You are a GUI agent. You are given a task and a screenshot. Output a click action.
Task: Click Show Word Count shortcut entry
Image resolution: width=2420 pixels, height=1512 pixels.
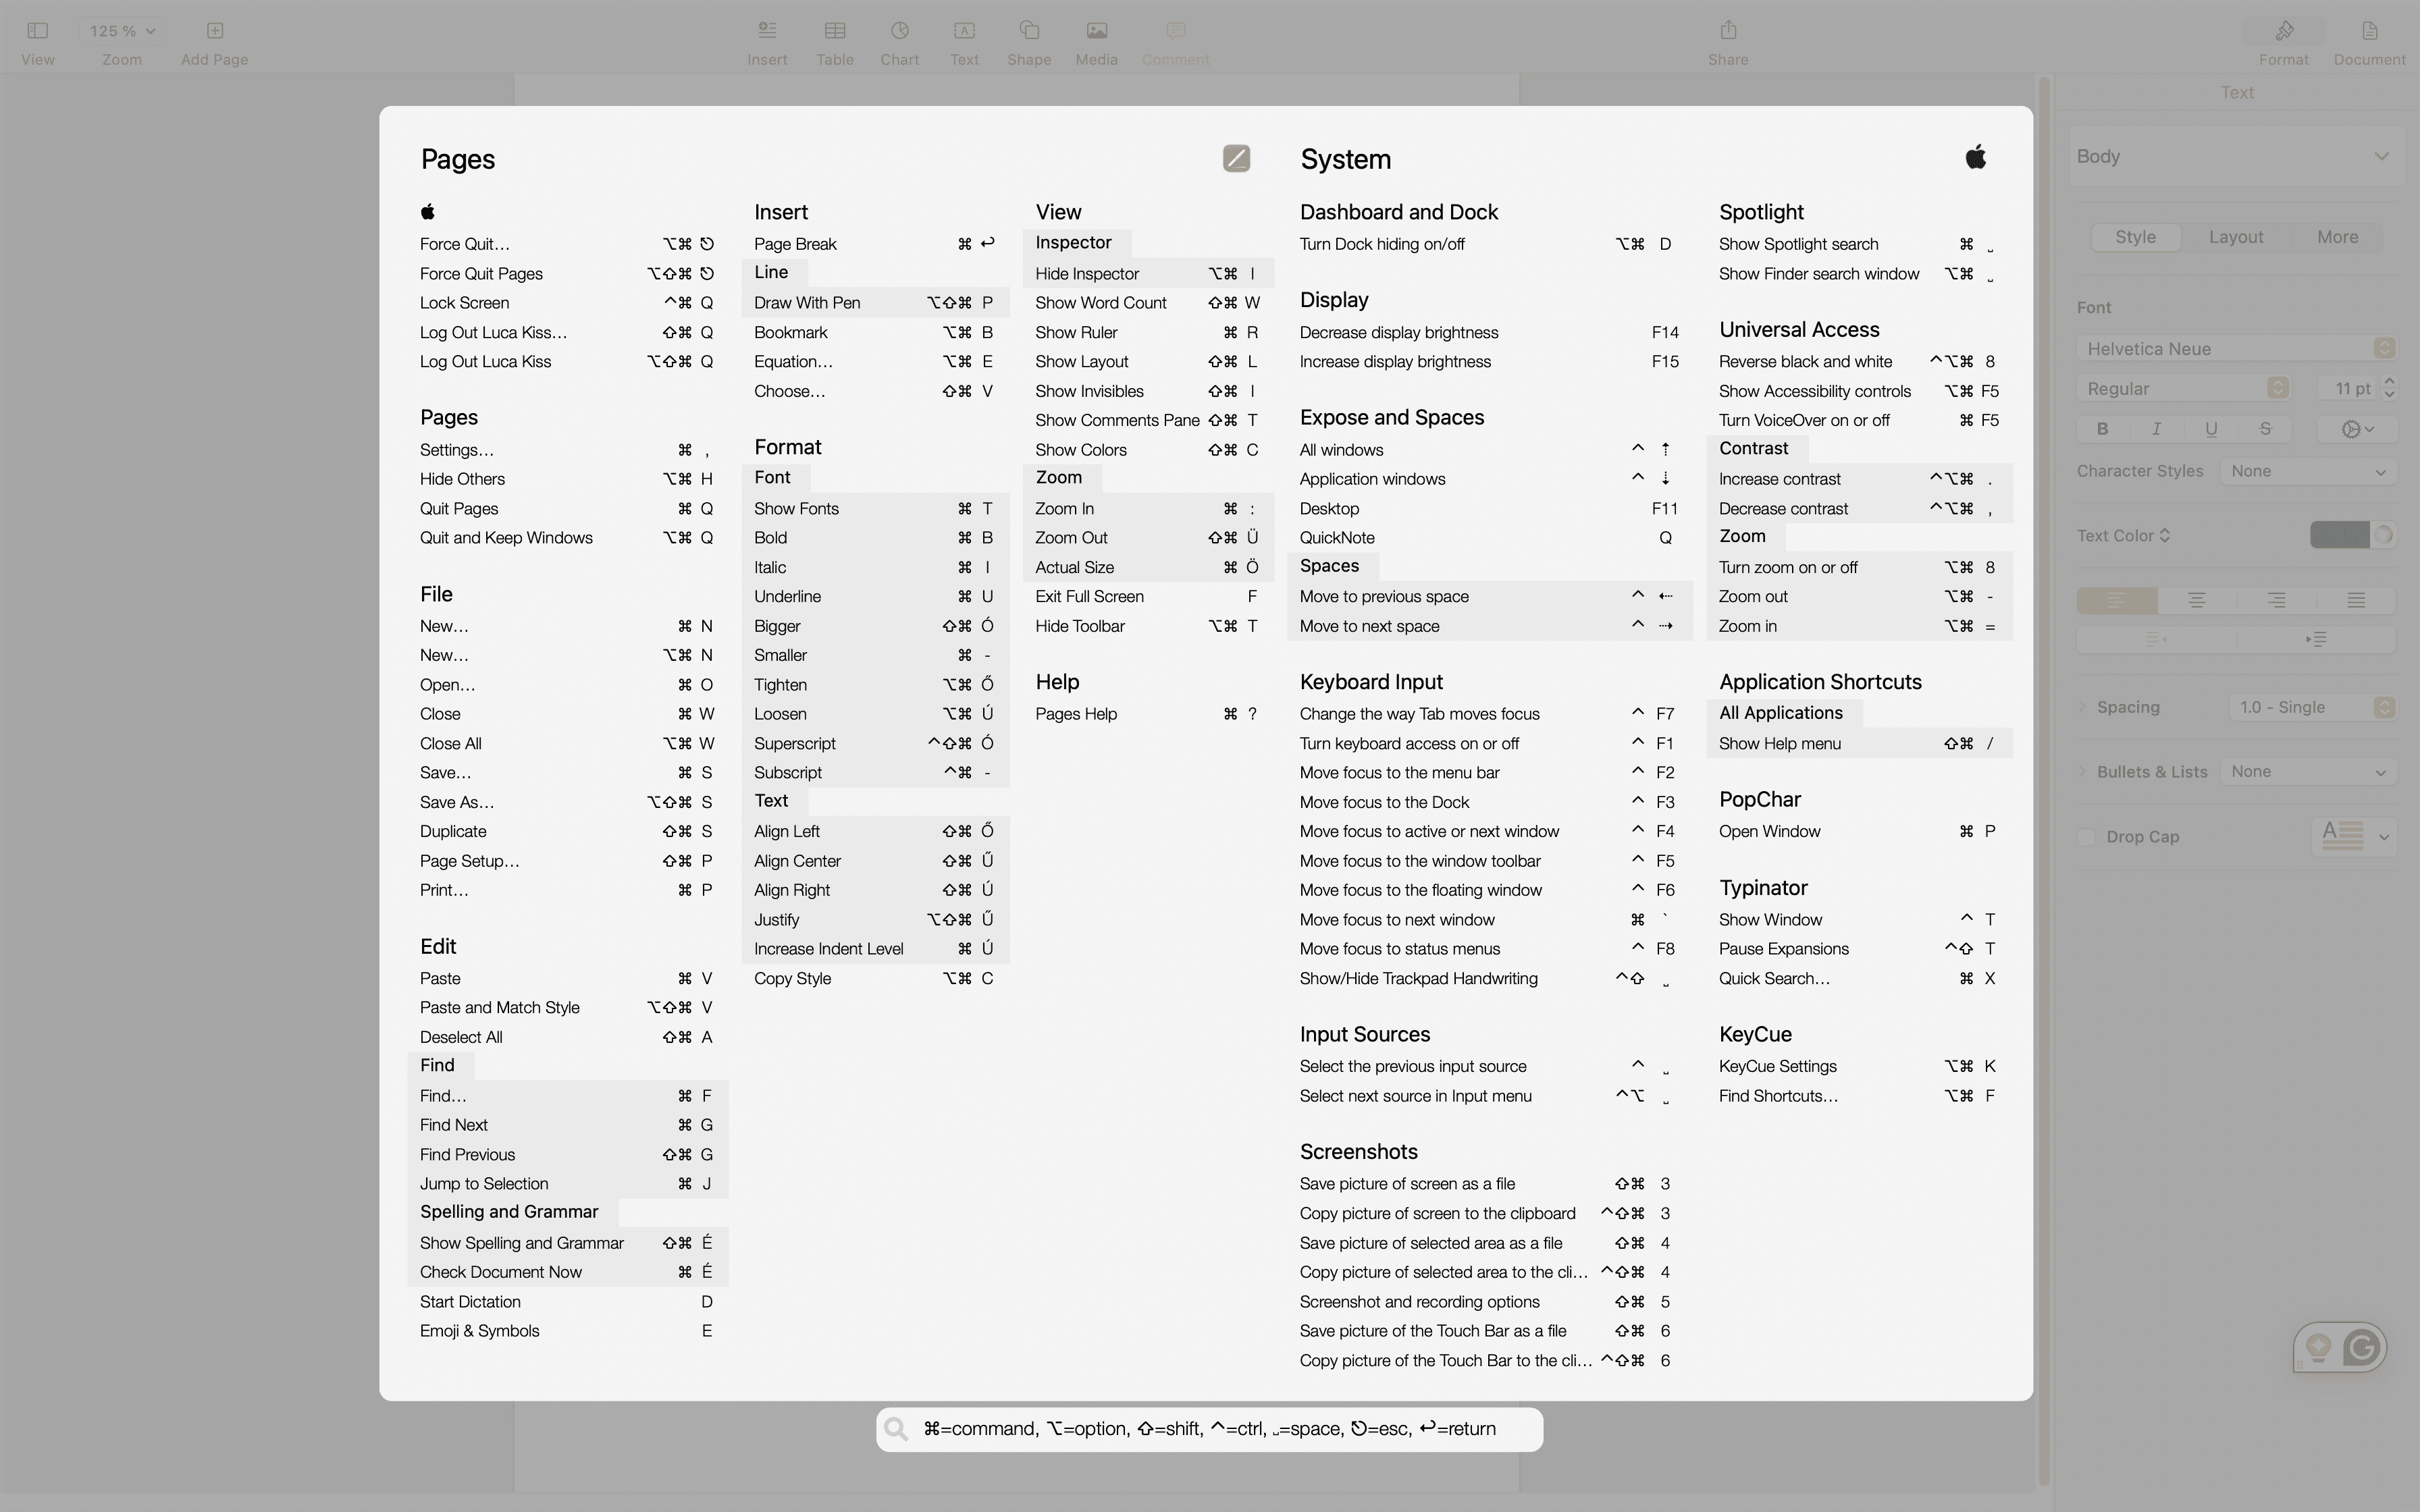(1148, 303)
